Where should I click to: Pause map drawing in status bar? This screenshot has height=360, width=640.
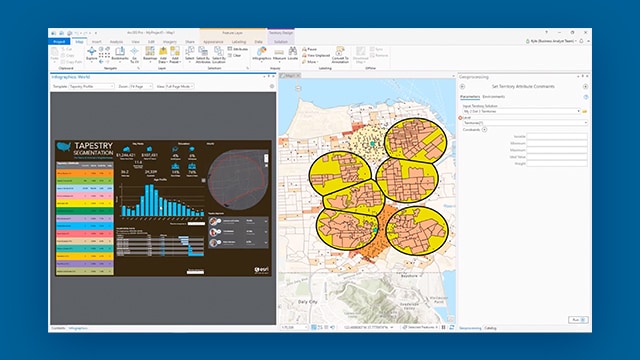[444, 327]
